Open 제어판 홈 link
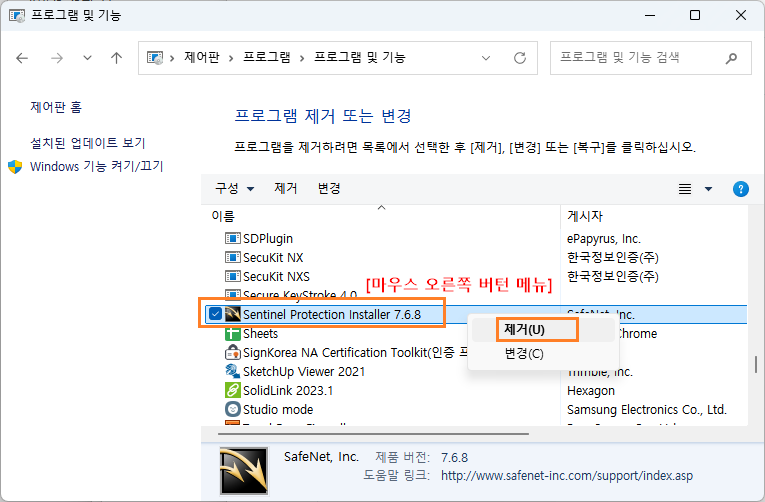Image resolution: width=765 pixels, height=502 pixels. point(56,107)
